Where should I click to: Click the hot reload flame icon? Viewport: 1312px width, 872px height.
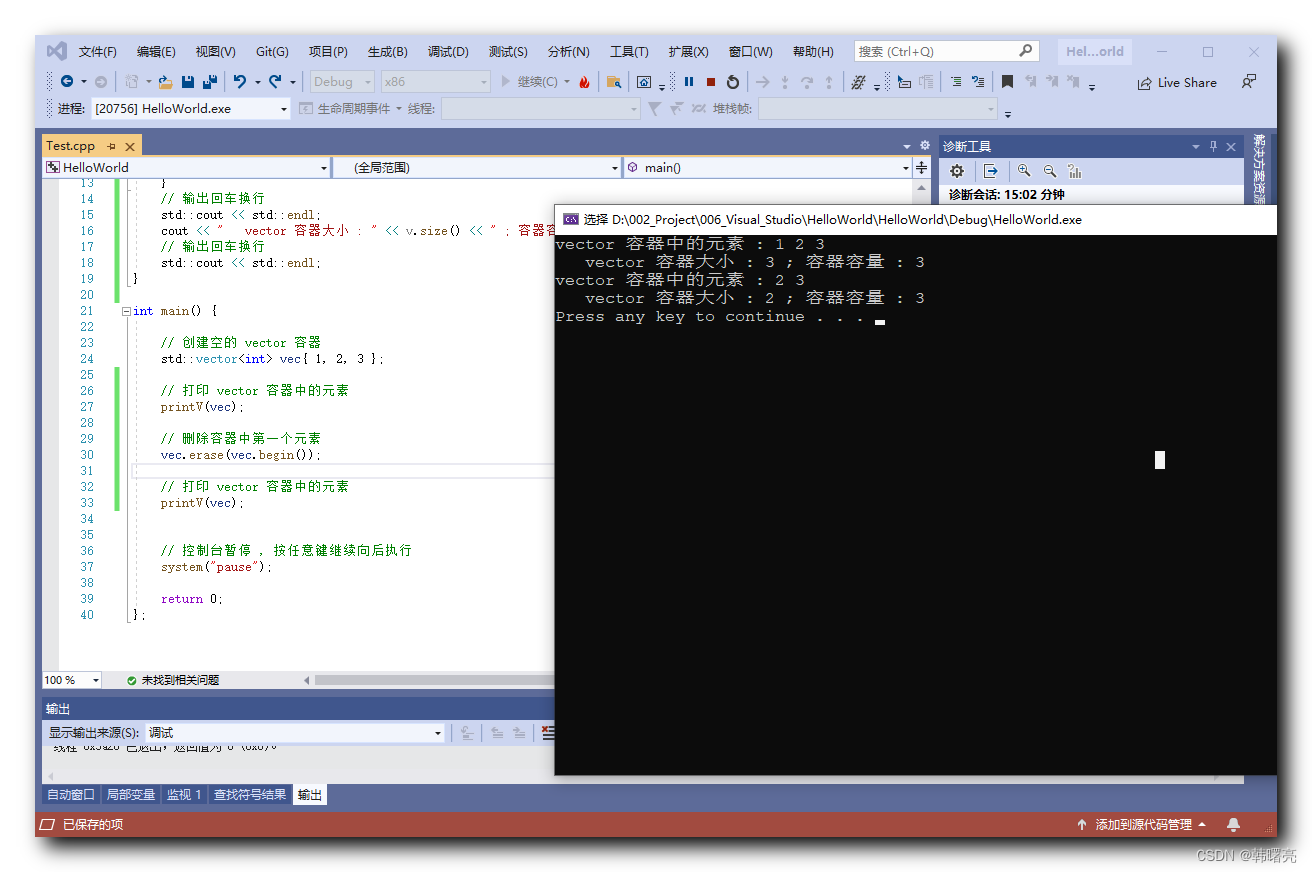(584, 82)
